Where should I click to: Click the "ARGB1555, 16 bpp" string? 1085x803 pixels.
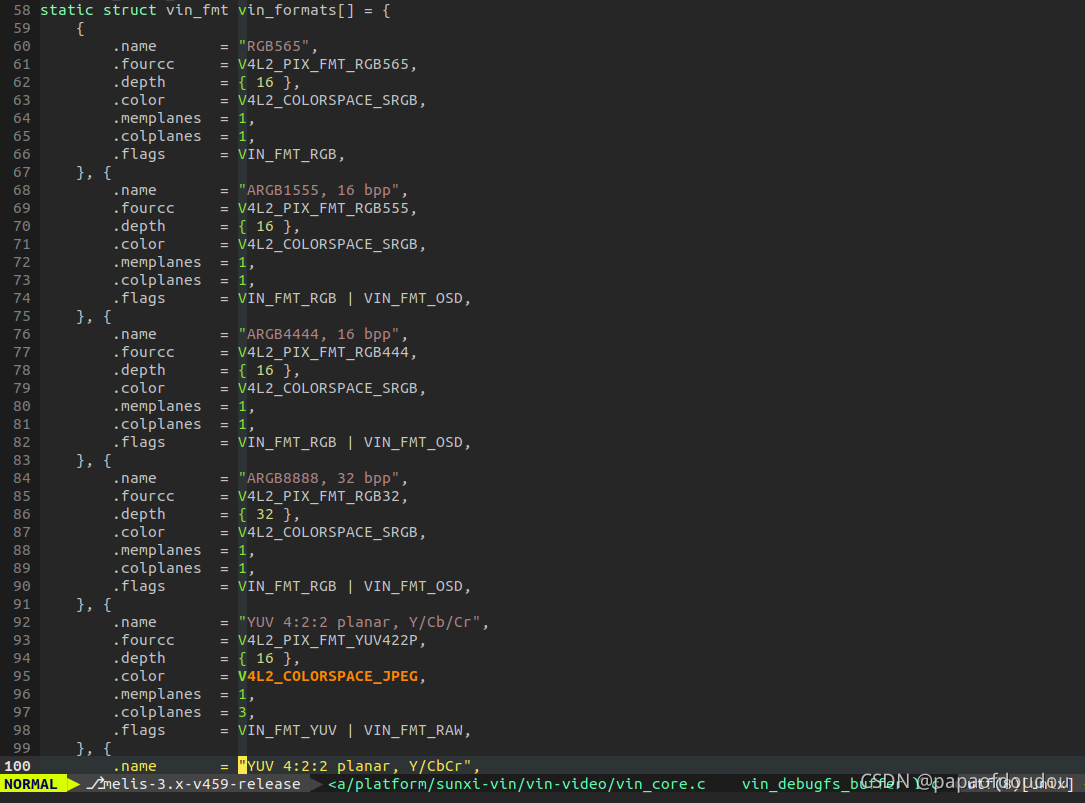(319, 190)
